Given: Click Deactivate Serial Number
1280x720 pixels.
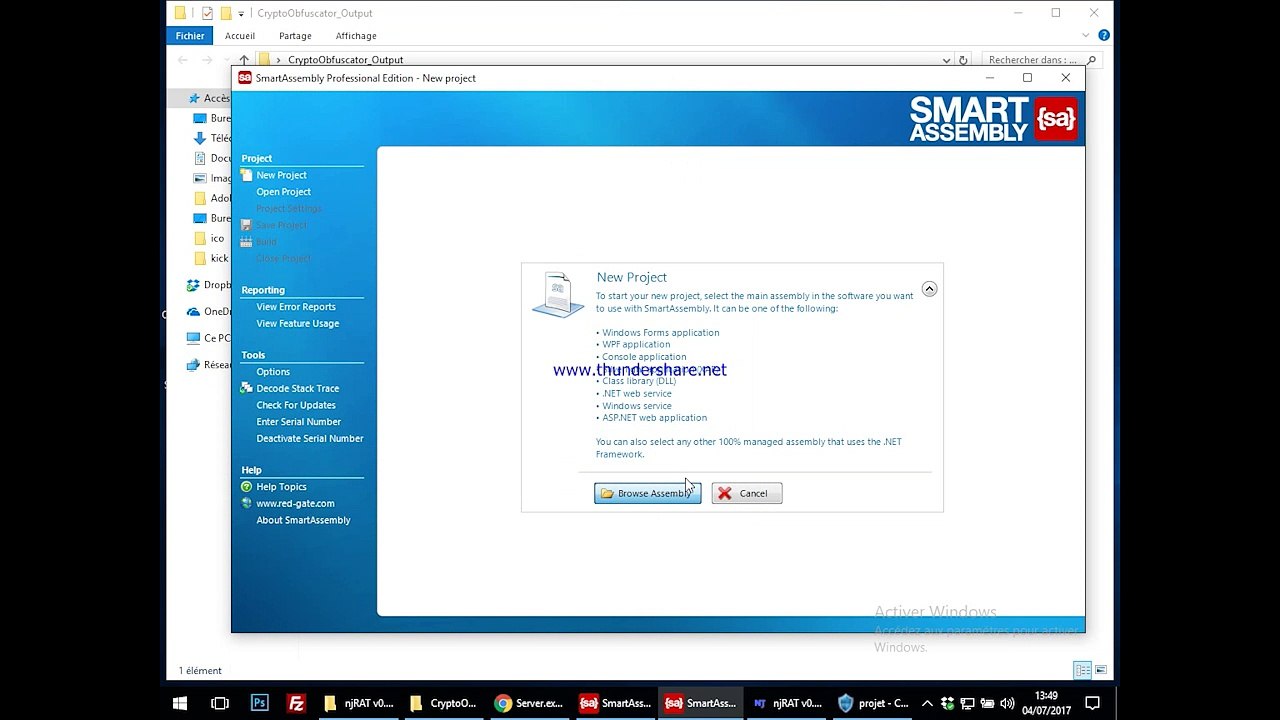Looking at the screenshot, I should [309, 439].
